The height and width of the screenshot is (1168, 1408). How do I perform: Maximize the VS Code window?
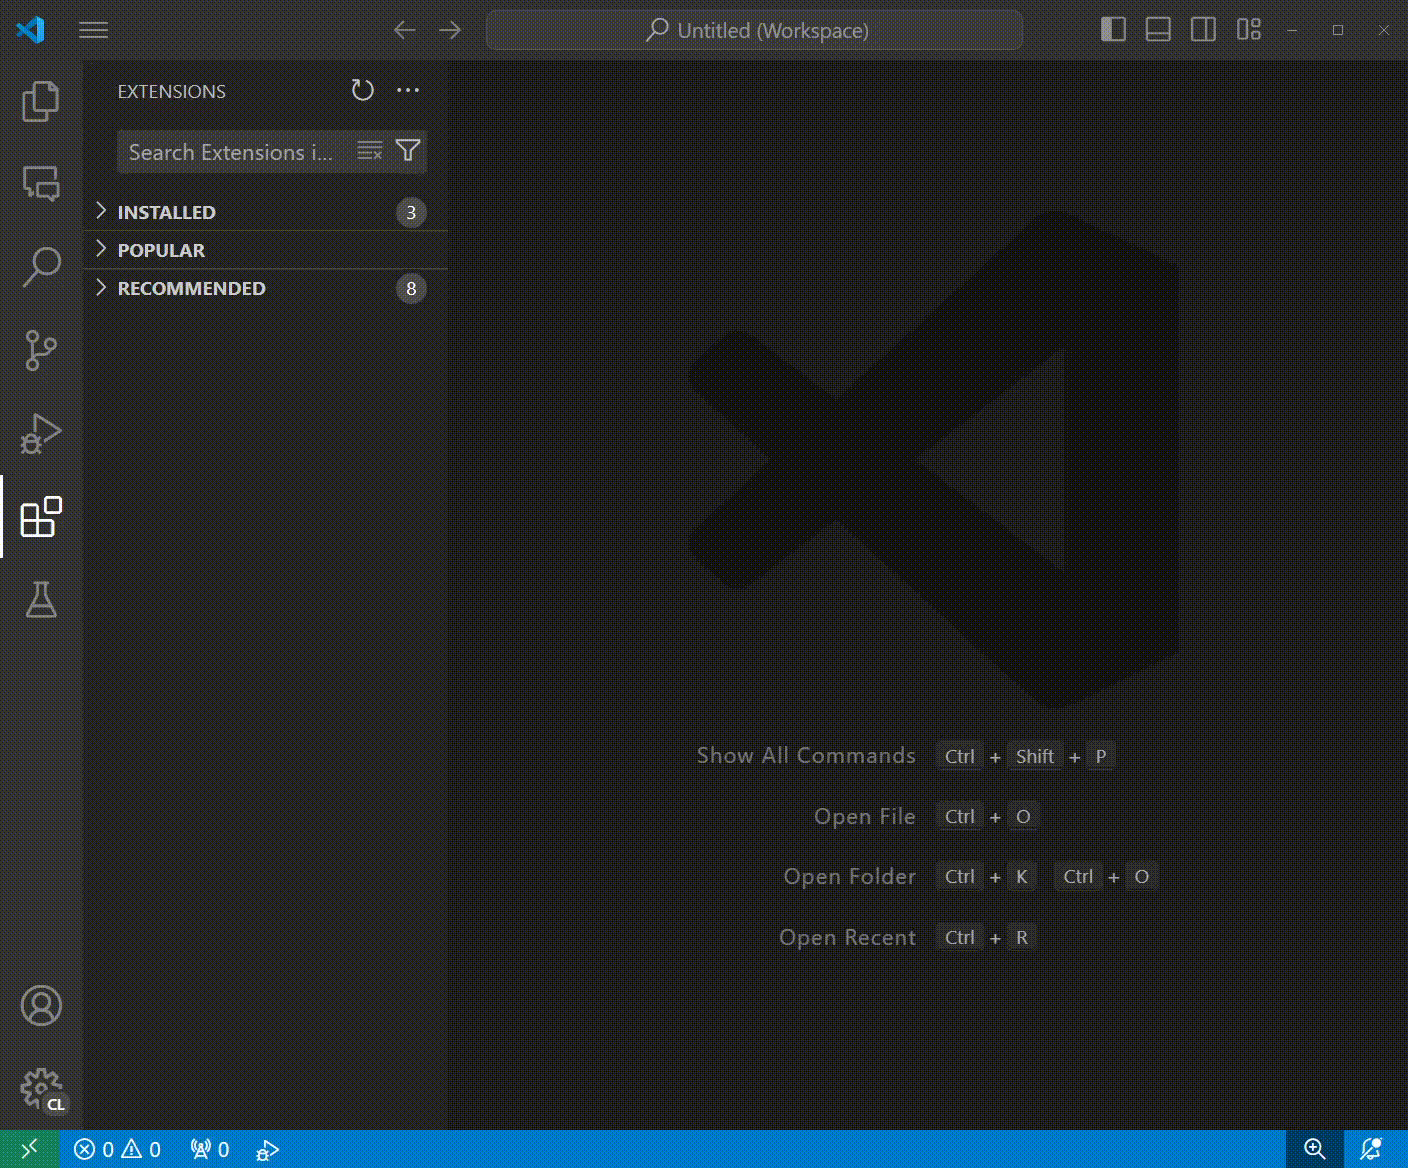(1338, 30)
